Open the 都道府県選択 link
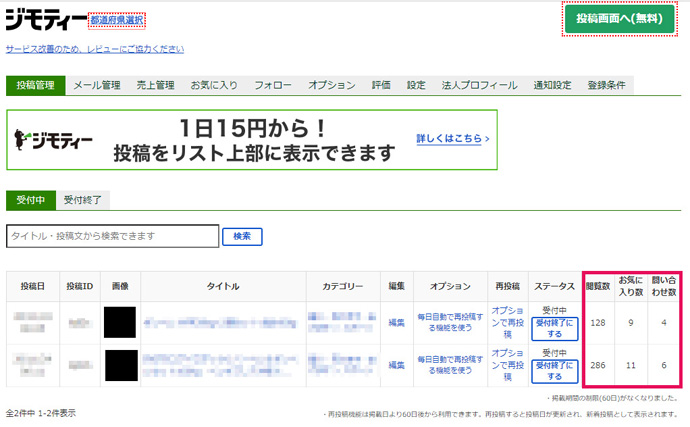Screen dimensions: 690x427 tap(117, 20)
